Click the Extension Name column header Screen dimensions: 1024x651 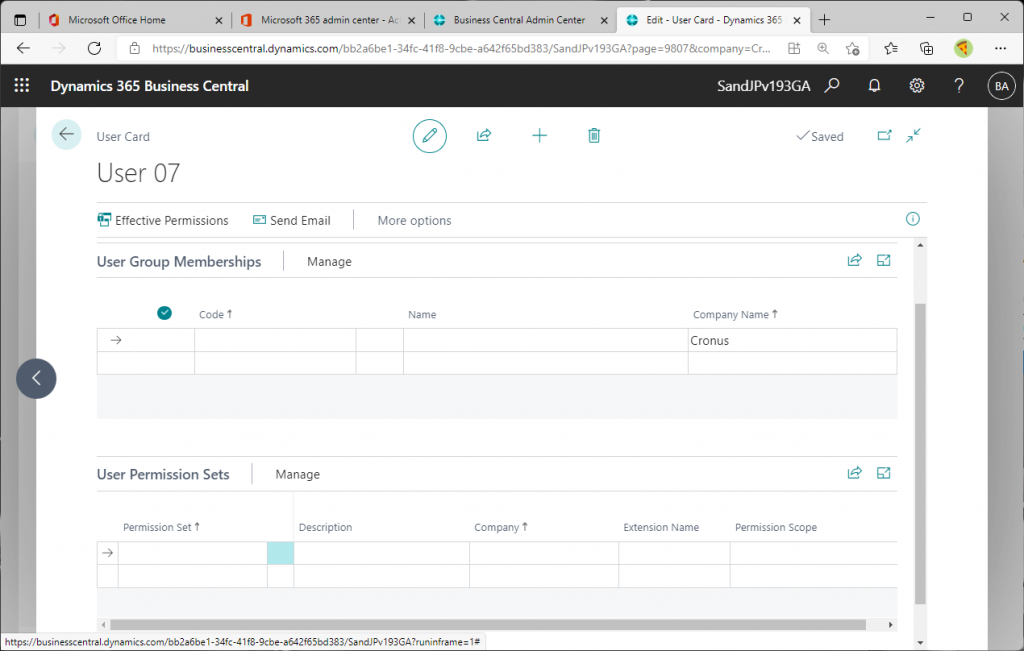(x=661, y=528)
